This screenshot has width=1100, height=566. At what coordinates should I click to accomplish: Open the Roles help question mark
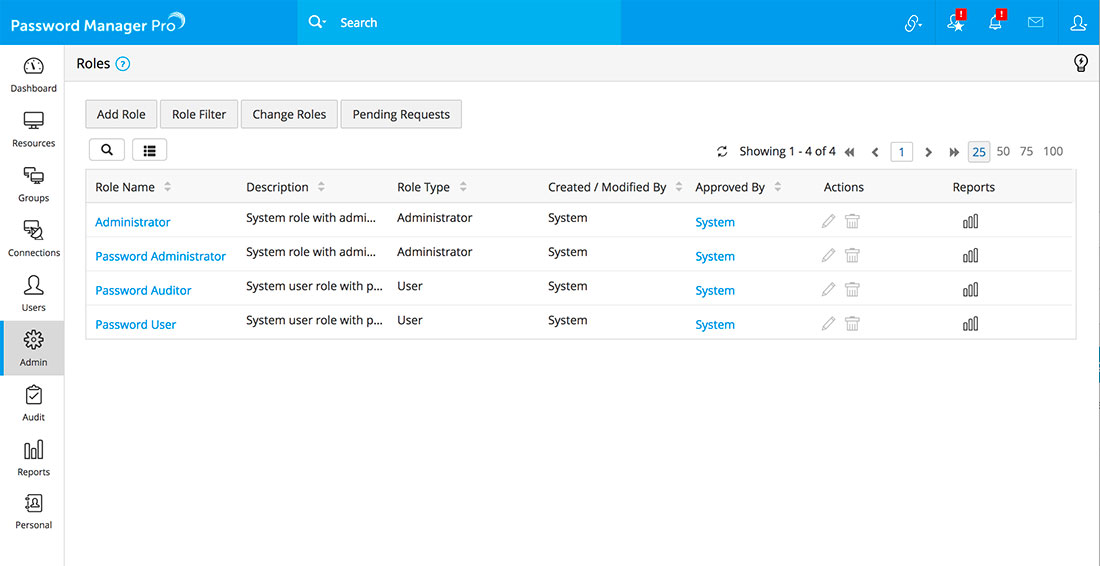click(x=123, y=64)
